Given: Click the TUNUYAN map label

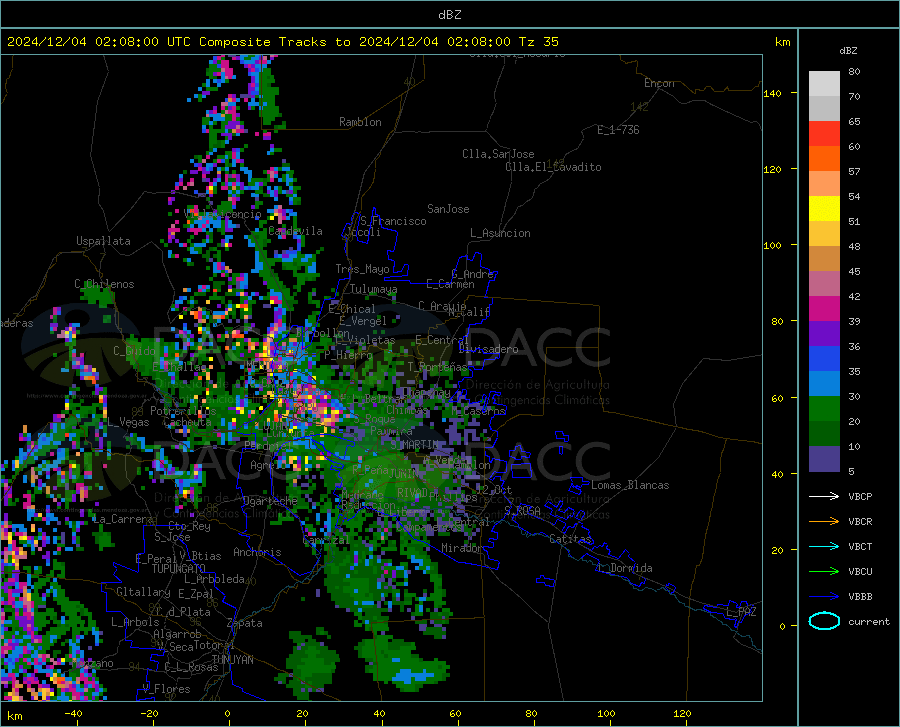Looking at the screenshot, I should (x=232, y=660).
